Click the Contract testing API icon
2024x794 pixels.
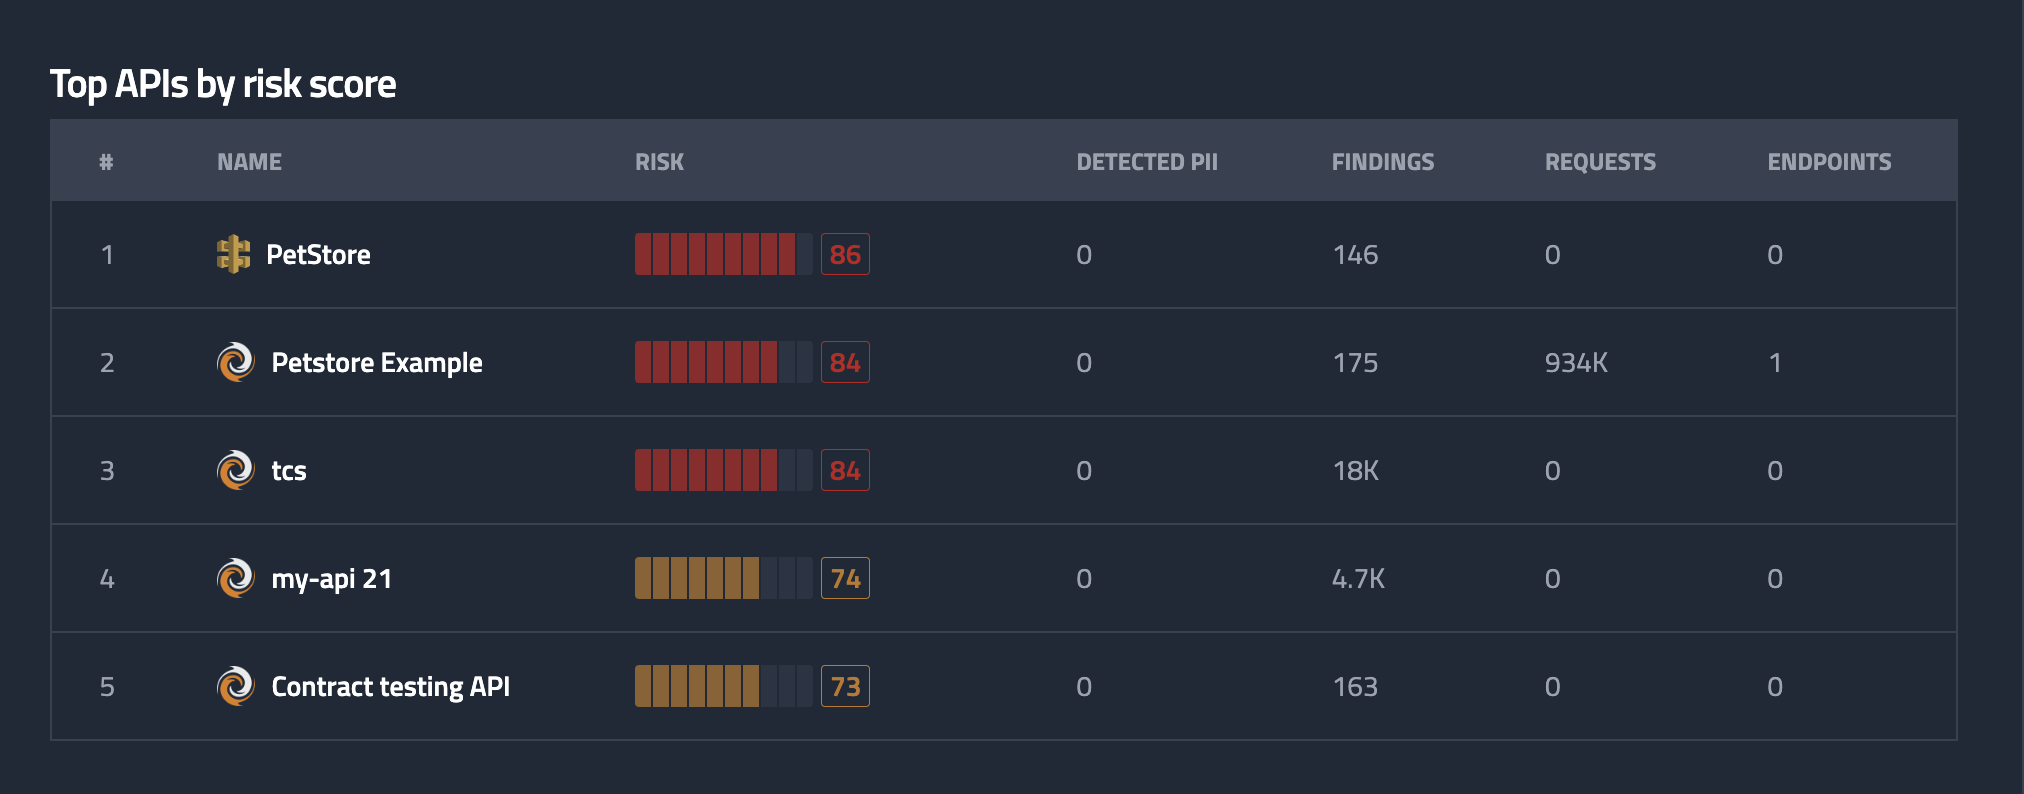pyautogui.click(x=236, y=686)
